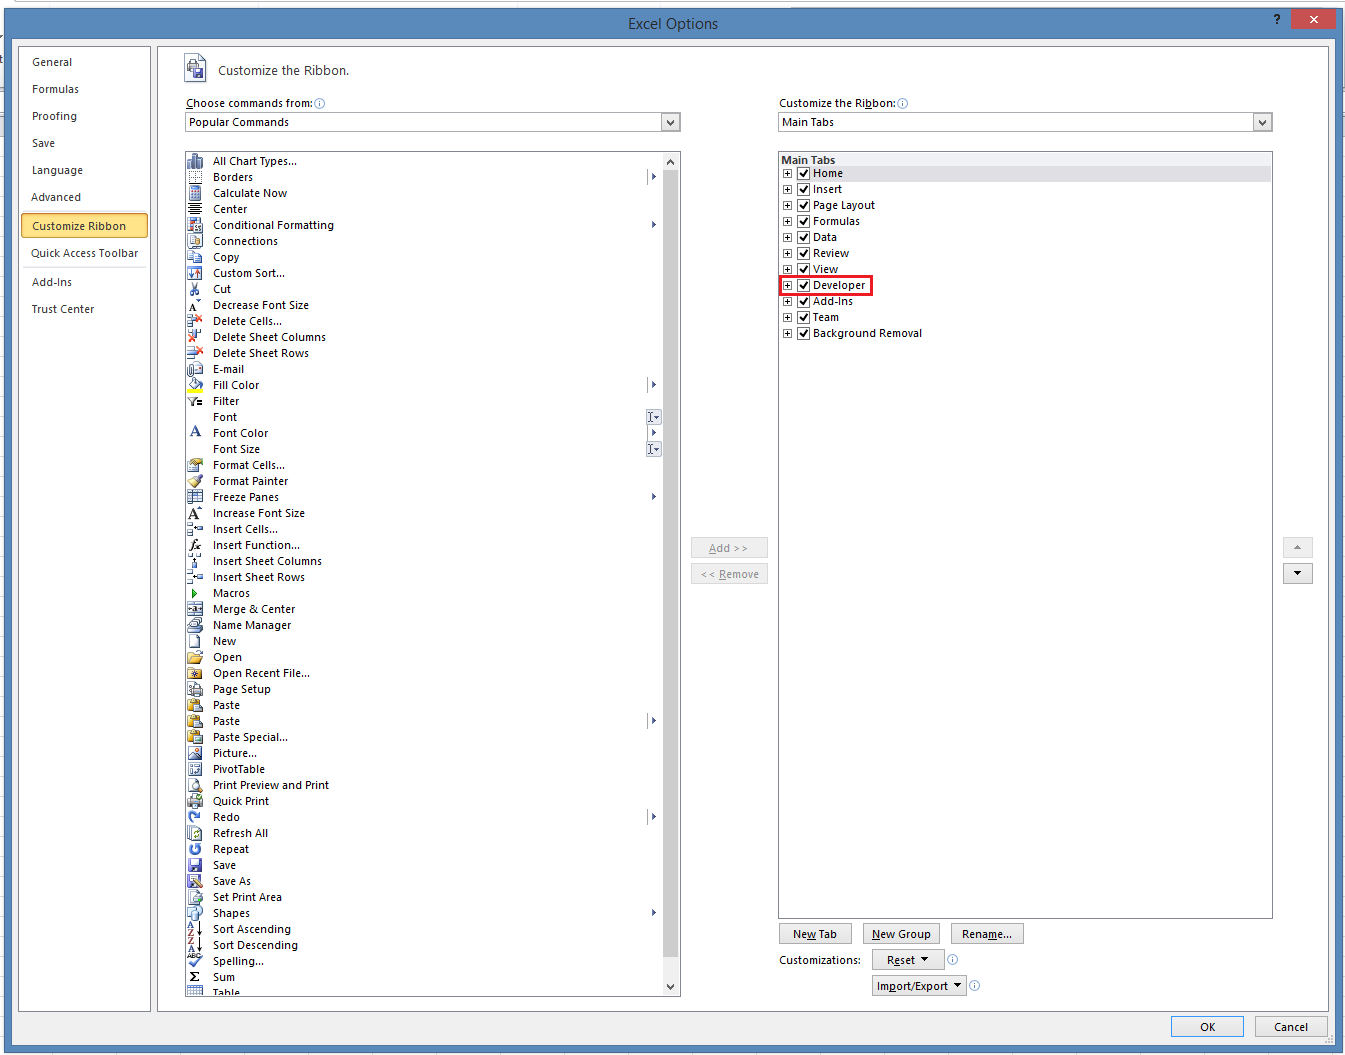Viewport: 1345px width, 1055px height.
Task: Click the Copy command icon
Action: [x=195, y=257]
